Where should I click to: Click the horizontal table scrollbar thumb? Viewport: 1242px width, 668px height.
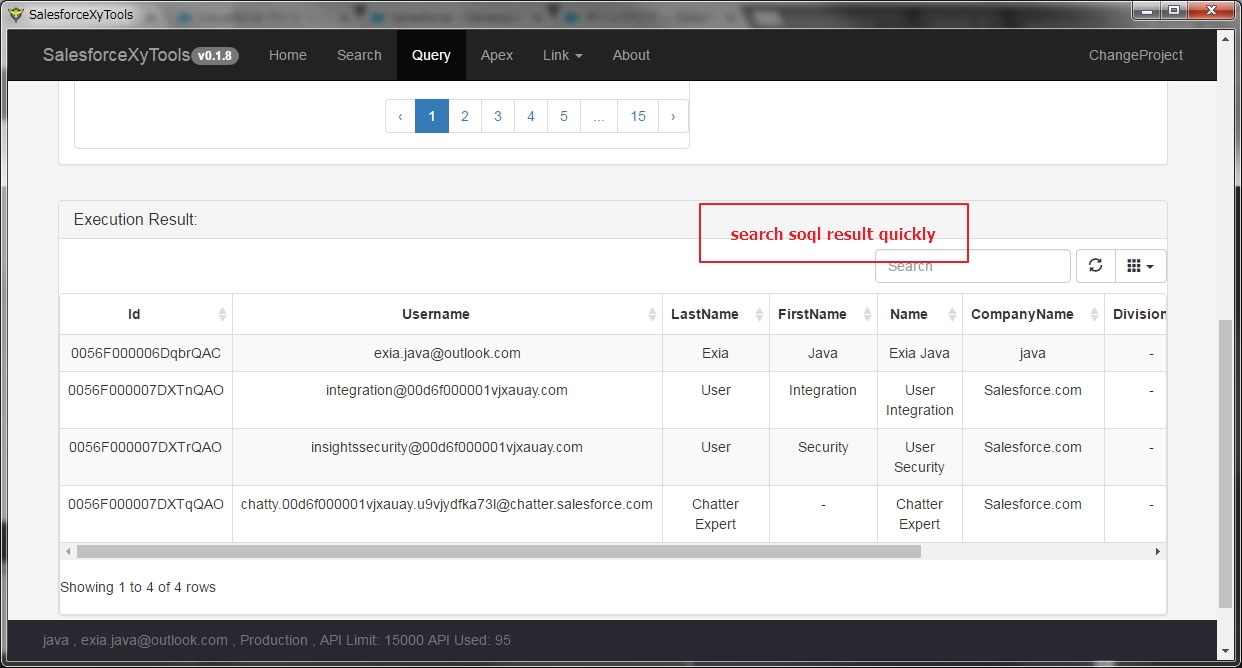(498, 551)
